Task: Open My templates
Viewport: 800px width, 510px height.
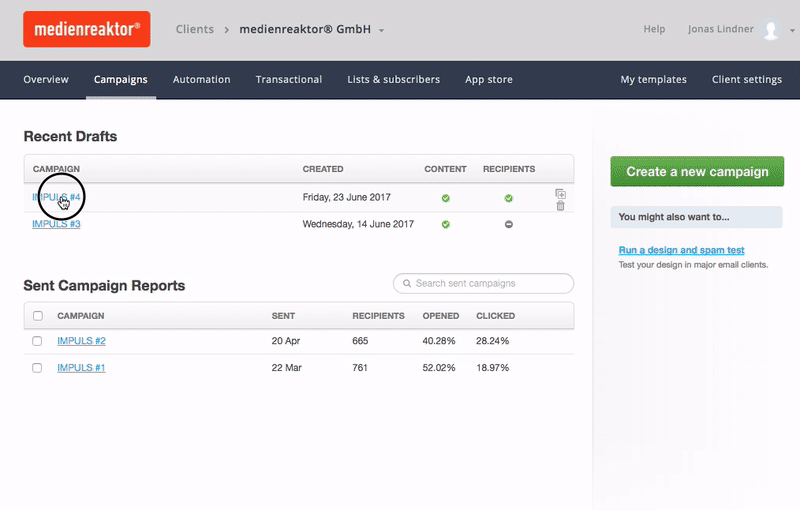Action: point(654,80)
